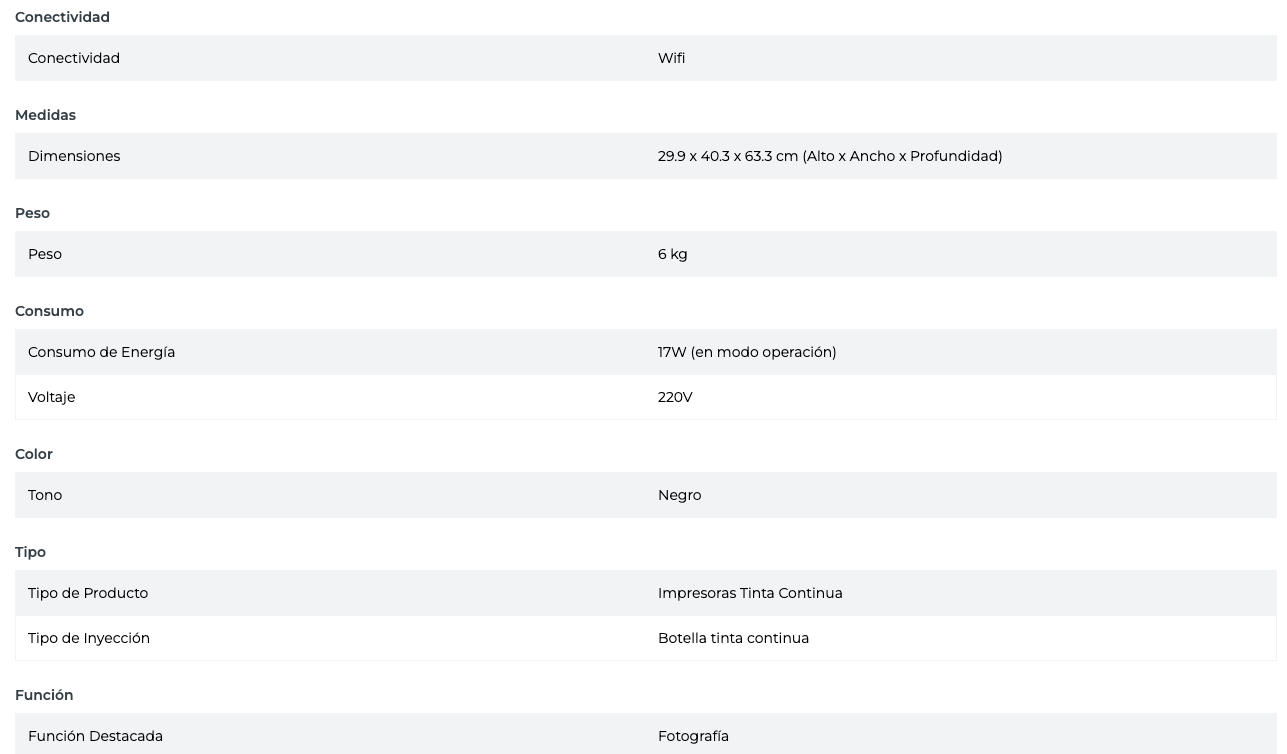The image size is (1287, 754).
Task: Select the Negro color value
Action: (x=679, y=495)
